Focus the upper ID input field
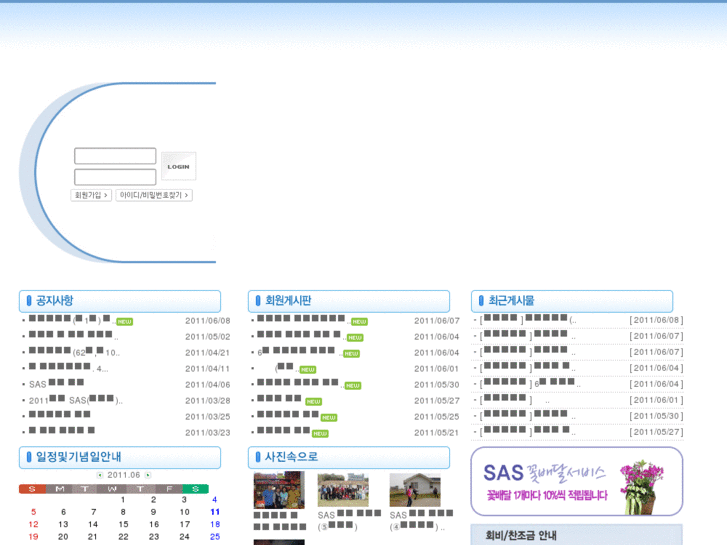Viewport: 727px width, 545px height. [x=115, y=156]
